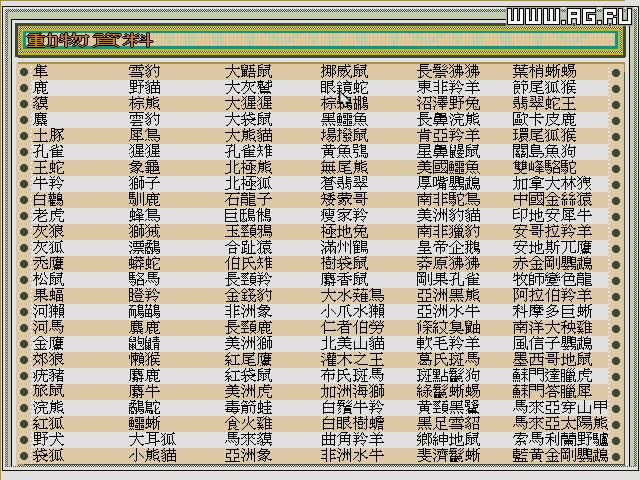Open the 安哥拉羚羊 entry
640x480 pixels.
552,231
